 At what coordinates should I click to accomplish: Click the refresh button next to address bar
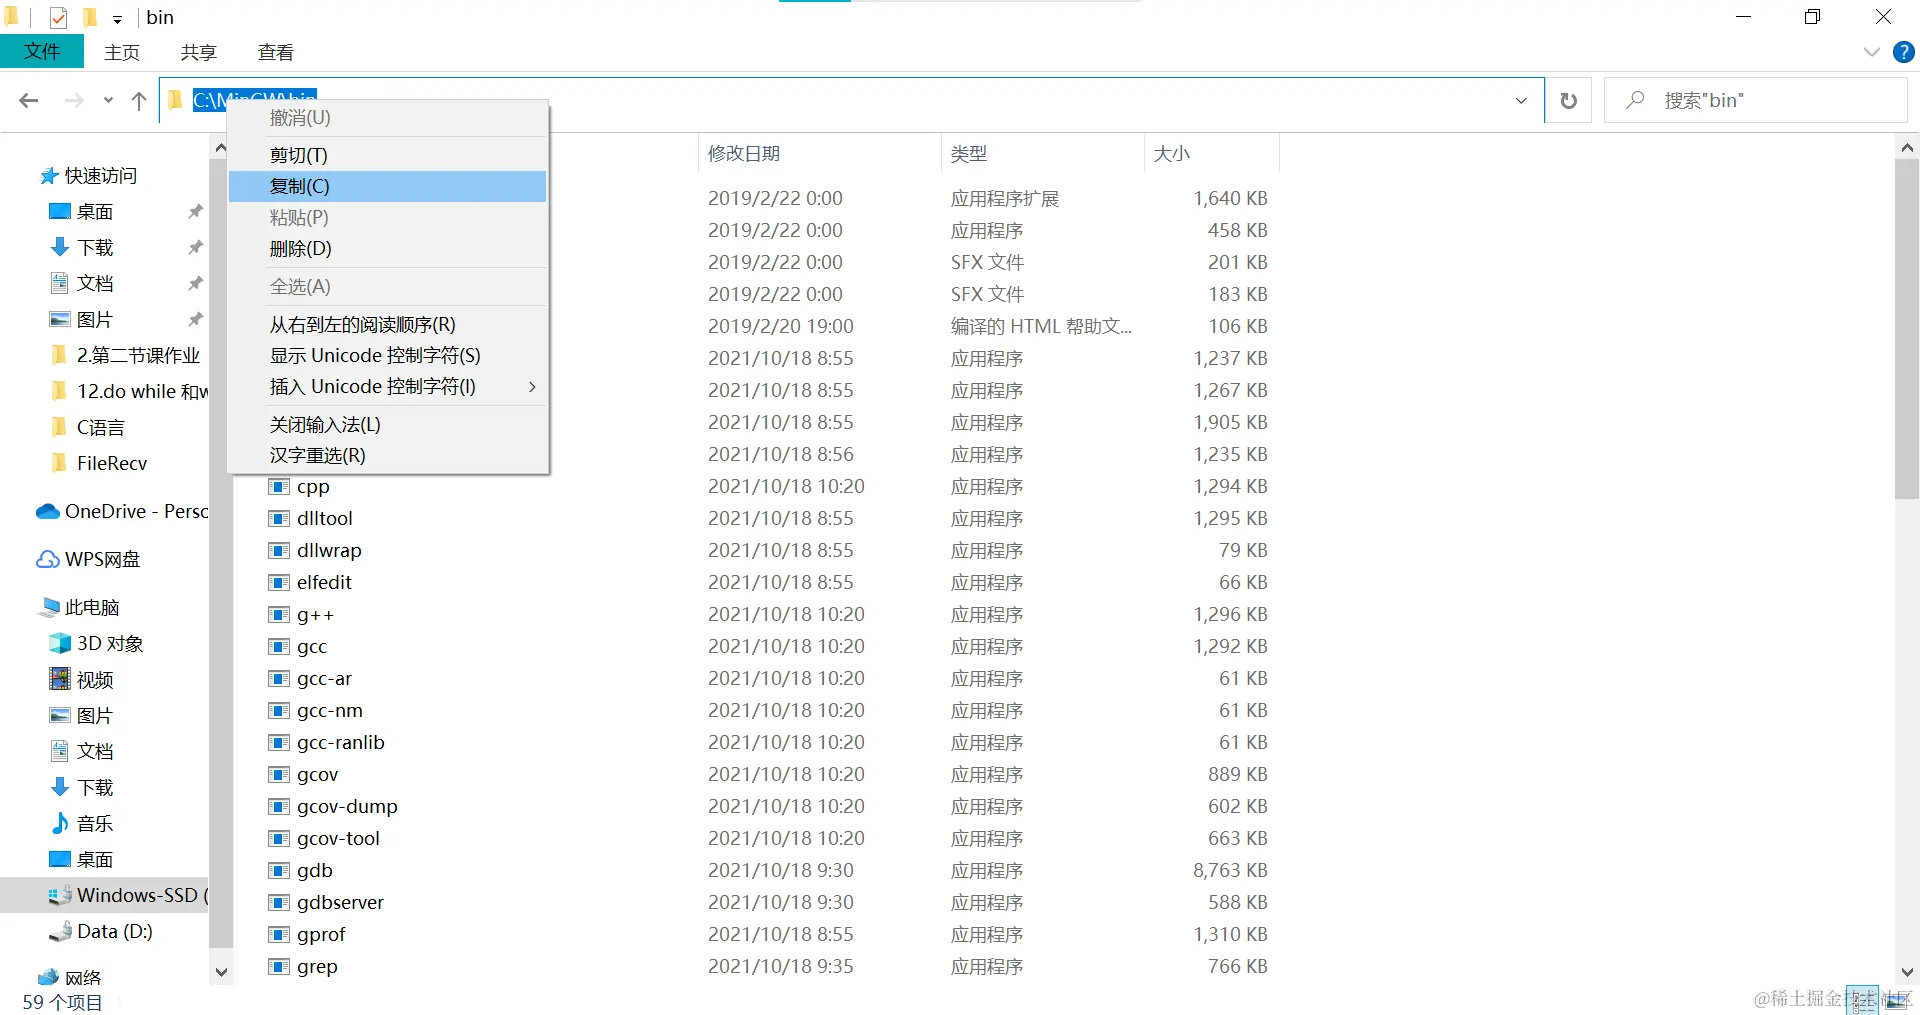1569,100
